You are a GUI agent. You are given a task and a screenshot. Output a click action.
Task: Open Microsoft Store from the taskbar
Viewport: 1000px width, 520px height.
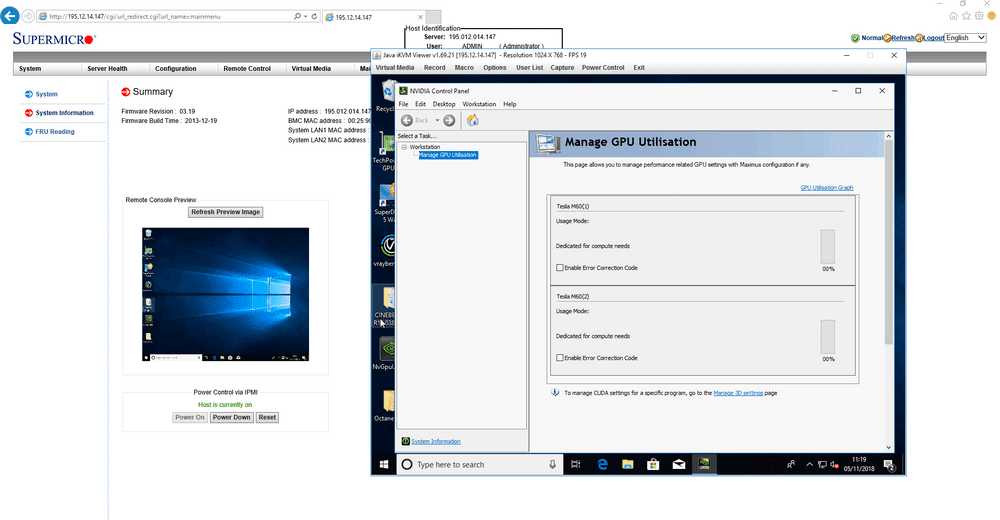tap(653, 464)
